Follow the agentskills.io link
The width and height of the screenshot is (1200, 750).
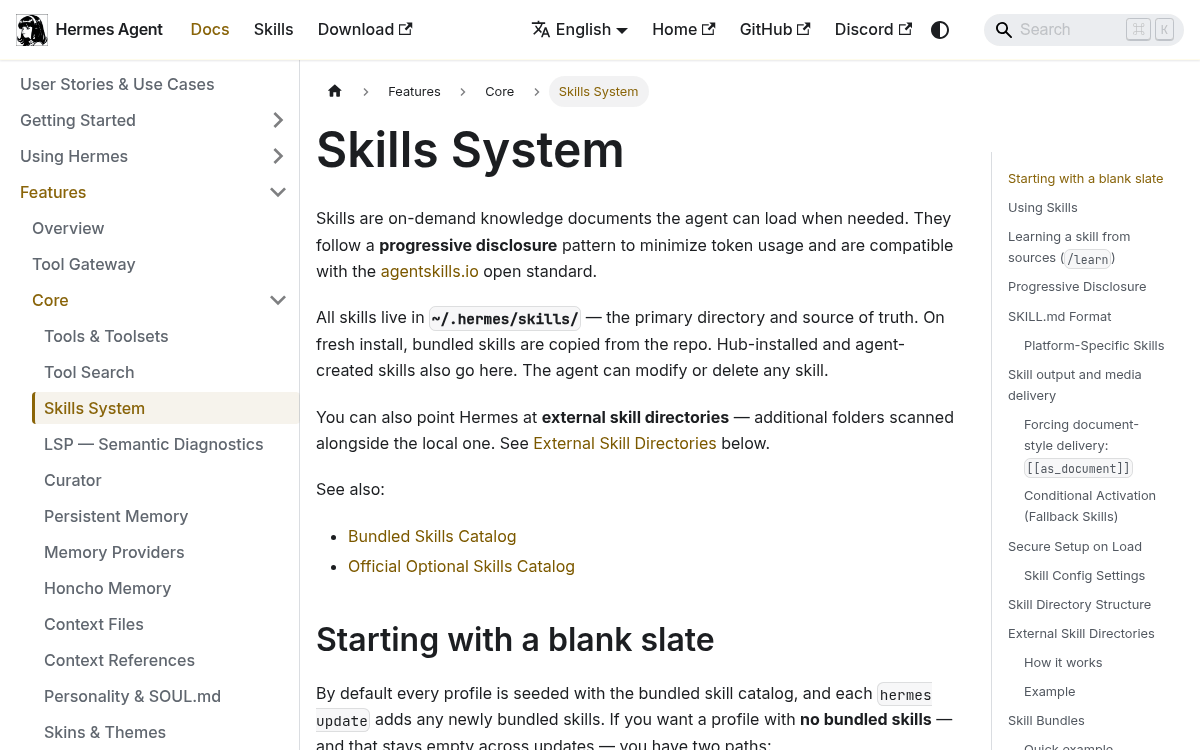[429, 271]
